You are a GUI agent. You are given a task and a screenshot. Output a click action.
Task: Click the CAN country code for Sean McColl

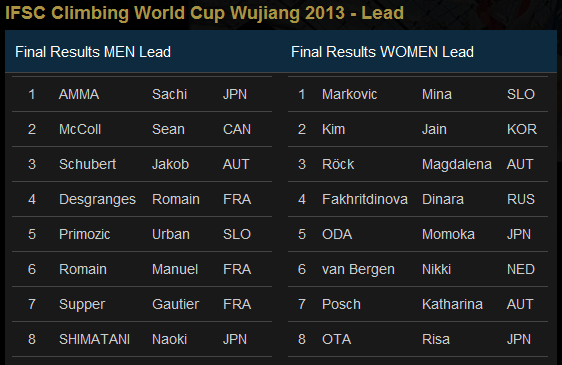coord(237,129)
